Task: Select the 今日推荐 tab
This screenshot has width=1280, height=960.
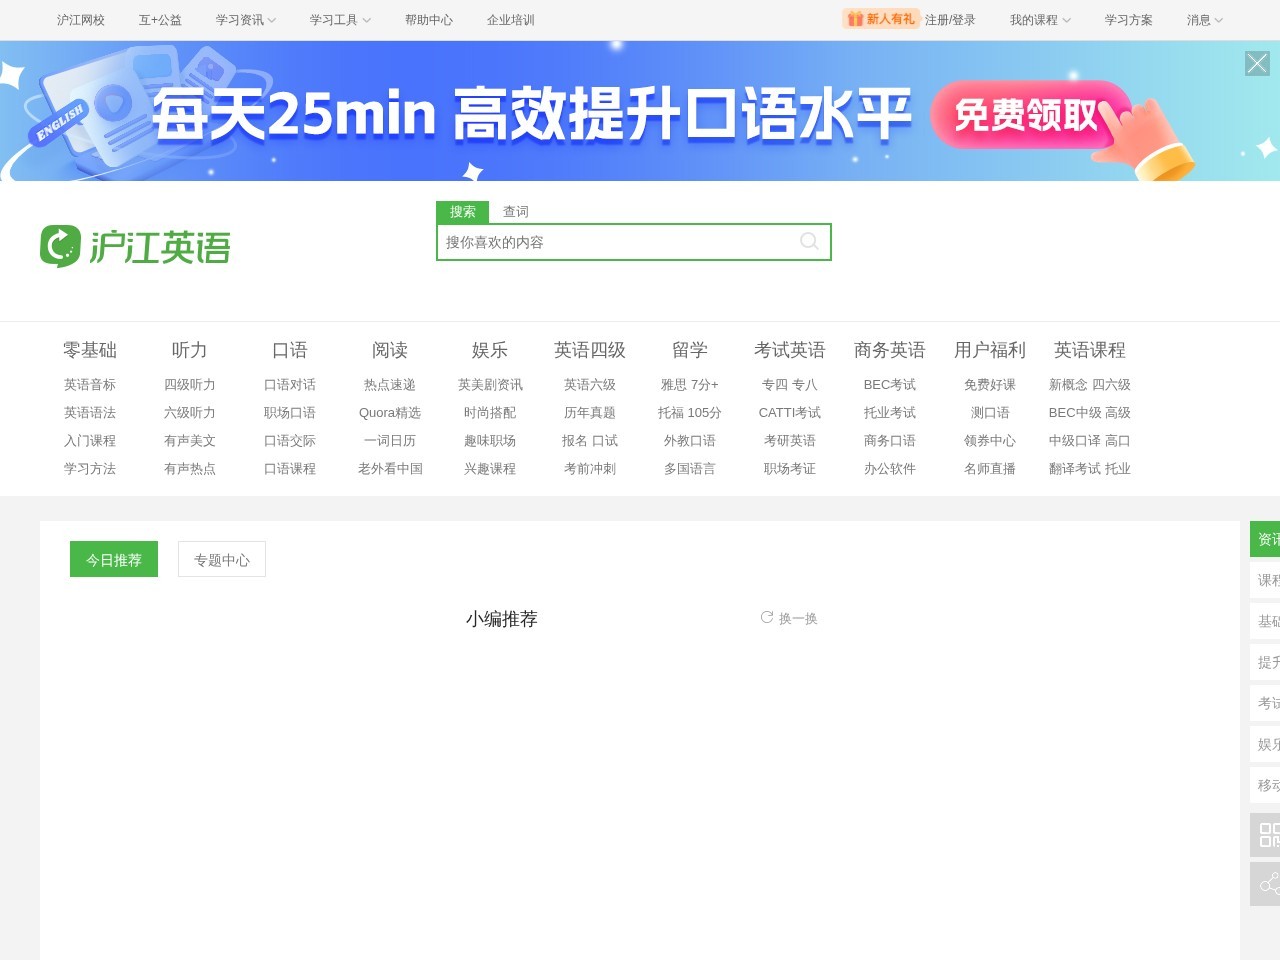Action: pyautogui.click(x=114, y=560)
